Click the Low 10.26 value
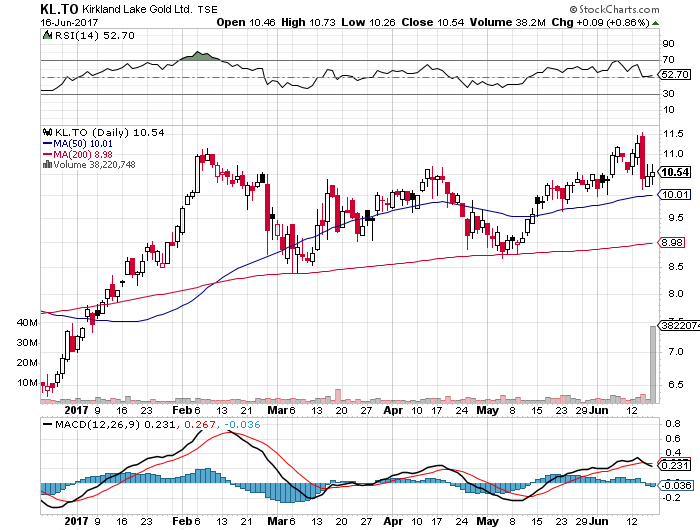The width and height of the screenshot is (700, 530). tap(368, 22)
